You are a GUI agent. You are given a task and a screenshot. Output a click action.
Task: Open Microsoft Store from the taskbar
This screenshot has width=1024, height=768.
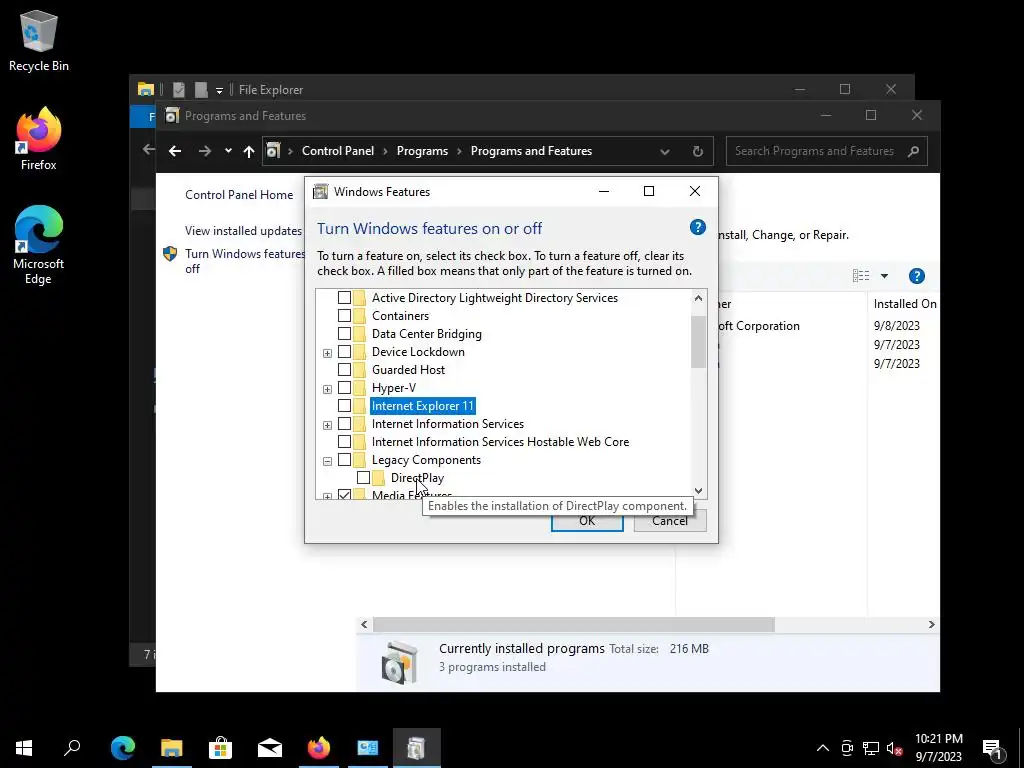pyautogui.click(x=221, y=748)
